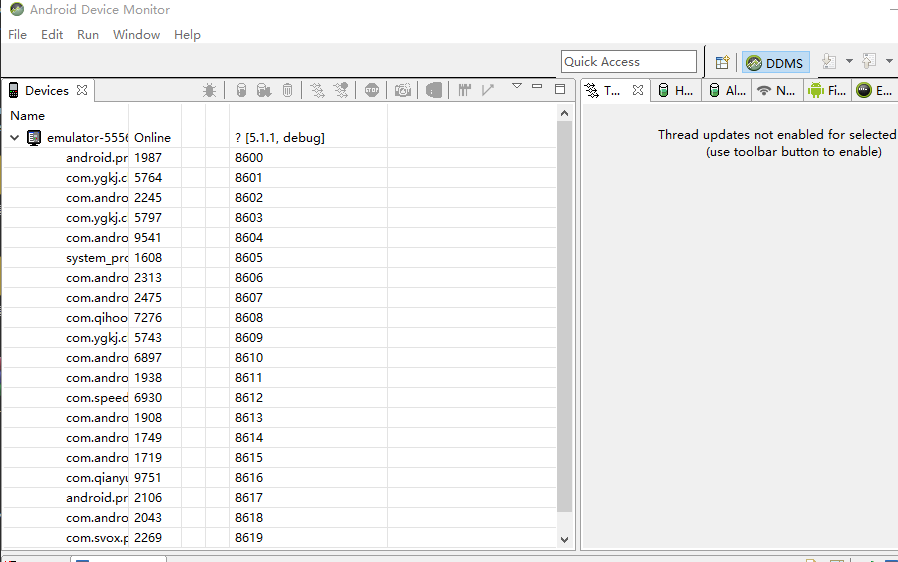Click the Cause GC trash can icon

tap(287, 91)
